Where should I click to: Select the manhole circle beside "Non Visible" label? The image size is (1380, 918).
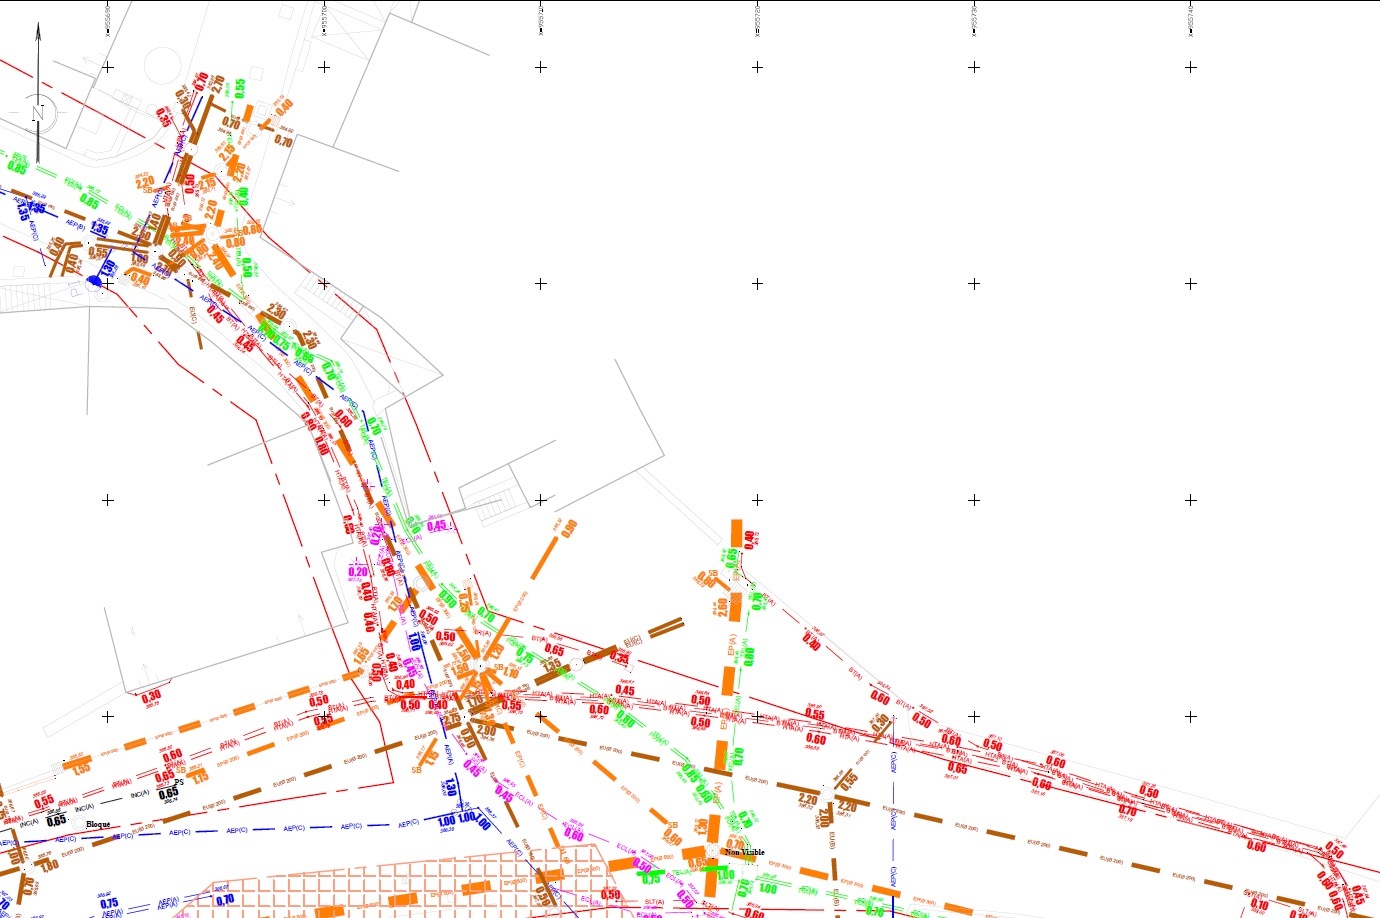coord(713,851)
